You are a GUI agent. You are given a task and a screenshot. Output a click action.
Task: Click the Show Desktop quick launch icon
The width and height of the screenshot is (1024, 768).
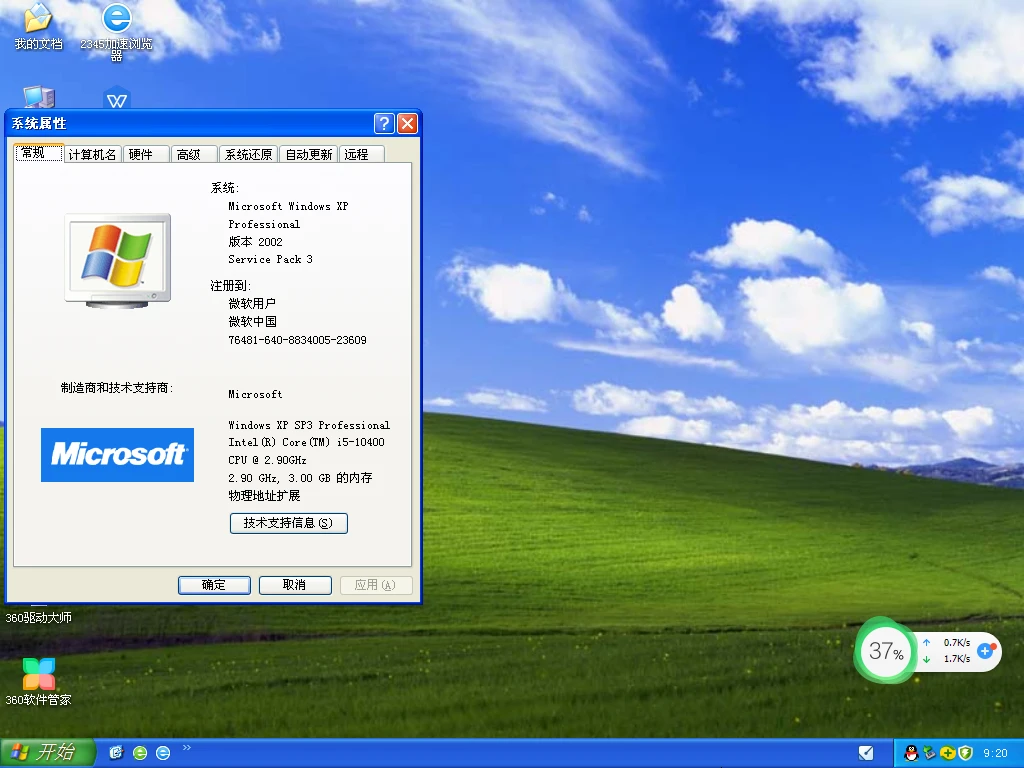point(116,753)
